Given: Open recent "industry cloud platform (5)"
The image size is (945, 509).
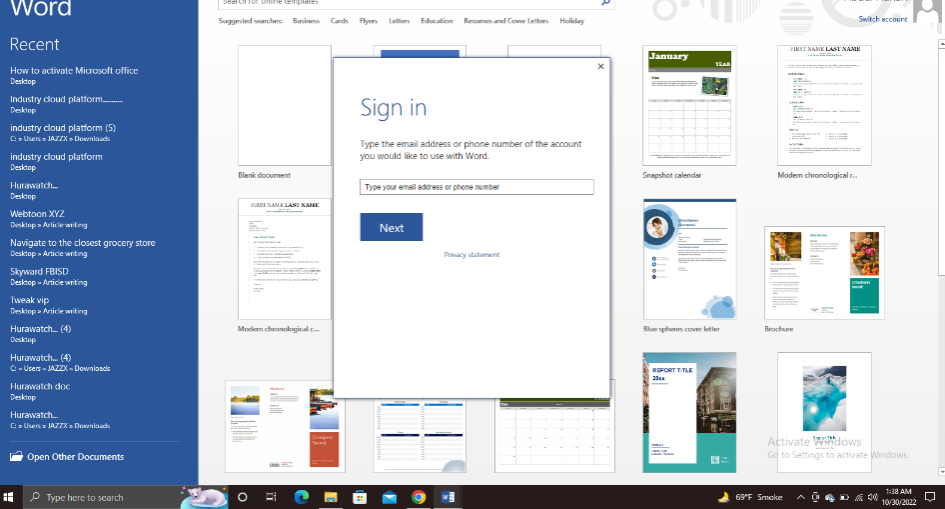Looking at the screenshot, I should click(x=63, y=133).
